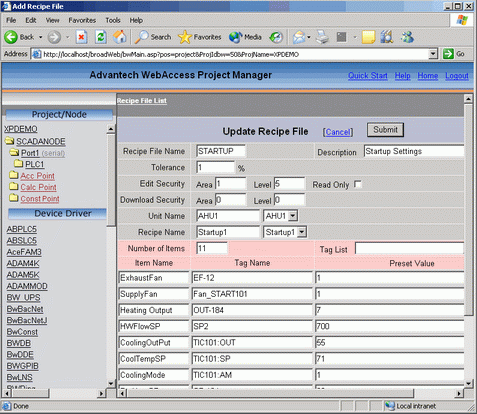Open the View menu
The image size is (477, 414).
tap(52, 20)
